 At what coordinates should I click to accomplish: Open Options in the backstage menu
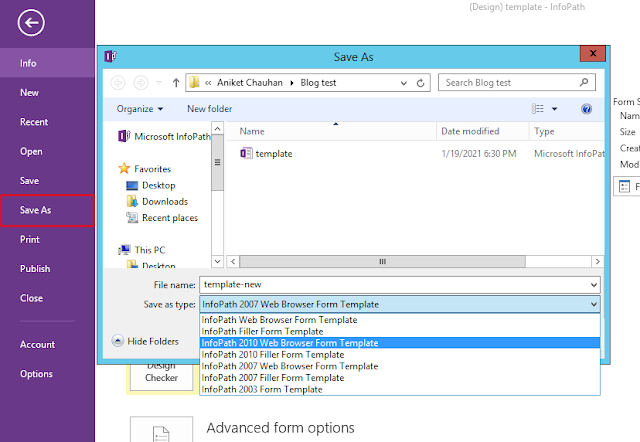click(47, 374)
